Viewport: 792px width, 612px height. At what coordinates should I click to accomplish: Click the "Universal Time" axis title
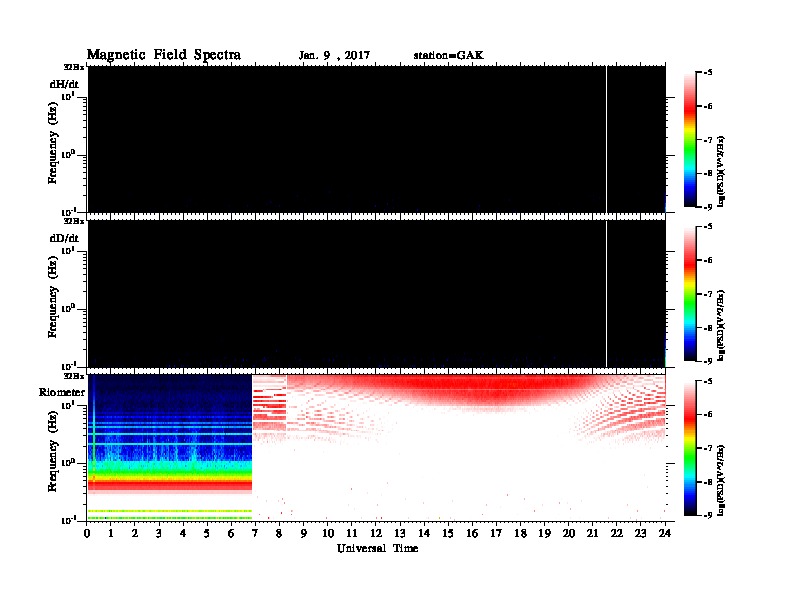(x=377, y=548)
